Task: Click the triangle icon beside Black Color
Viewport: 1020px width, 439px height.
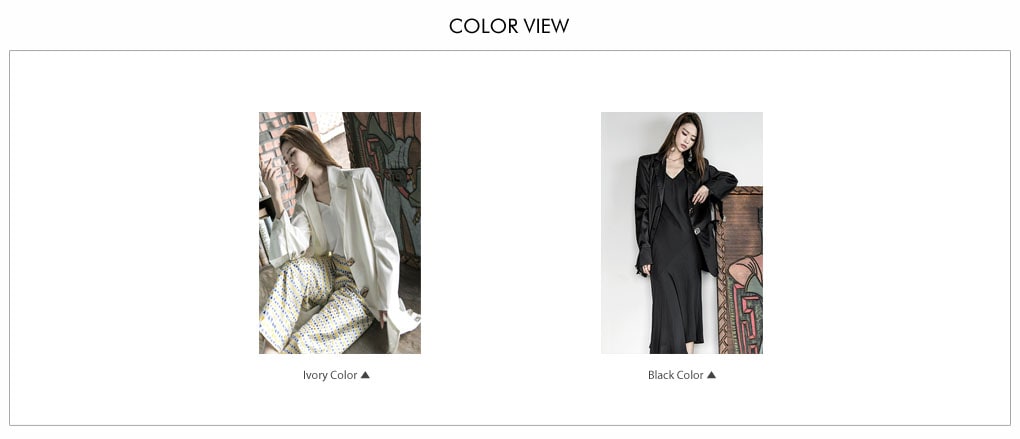Action: pyautogui.click(x=711, y=375)
